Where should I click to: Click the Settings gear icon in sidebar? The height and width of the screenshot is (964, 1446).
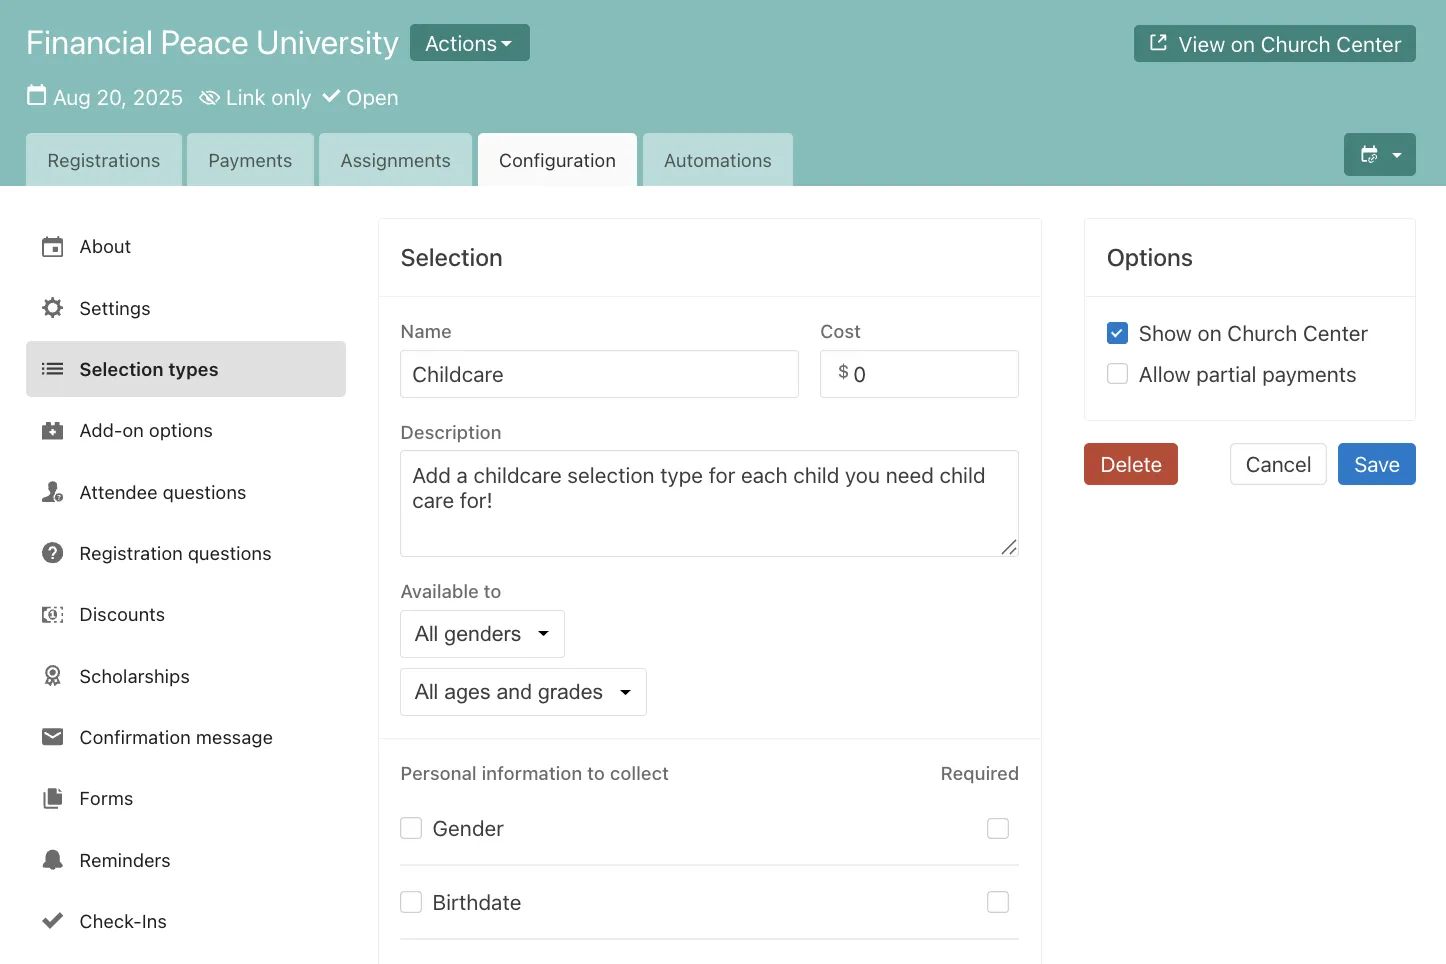[x=52, y=308]
